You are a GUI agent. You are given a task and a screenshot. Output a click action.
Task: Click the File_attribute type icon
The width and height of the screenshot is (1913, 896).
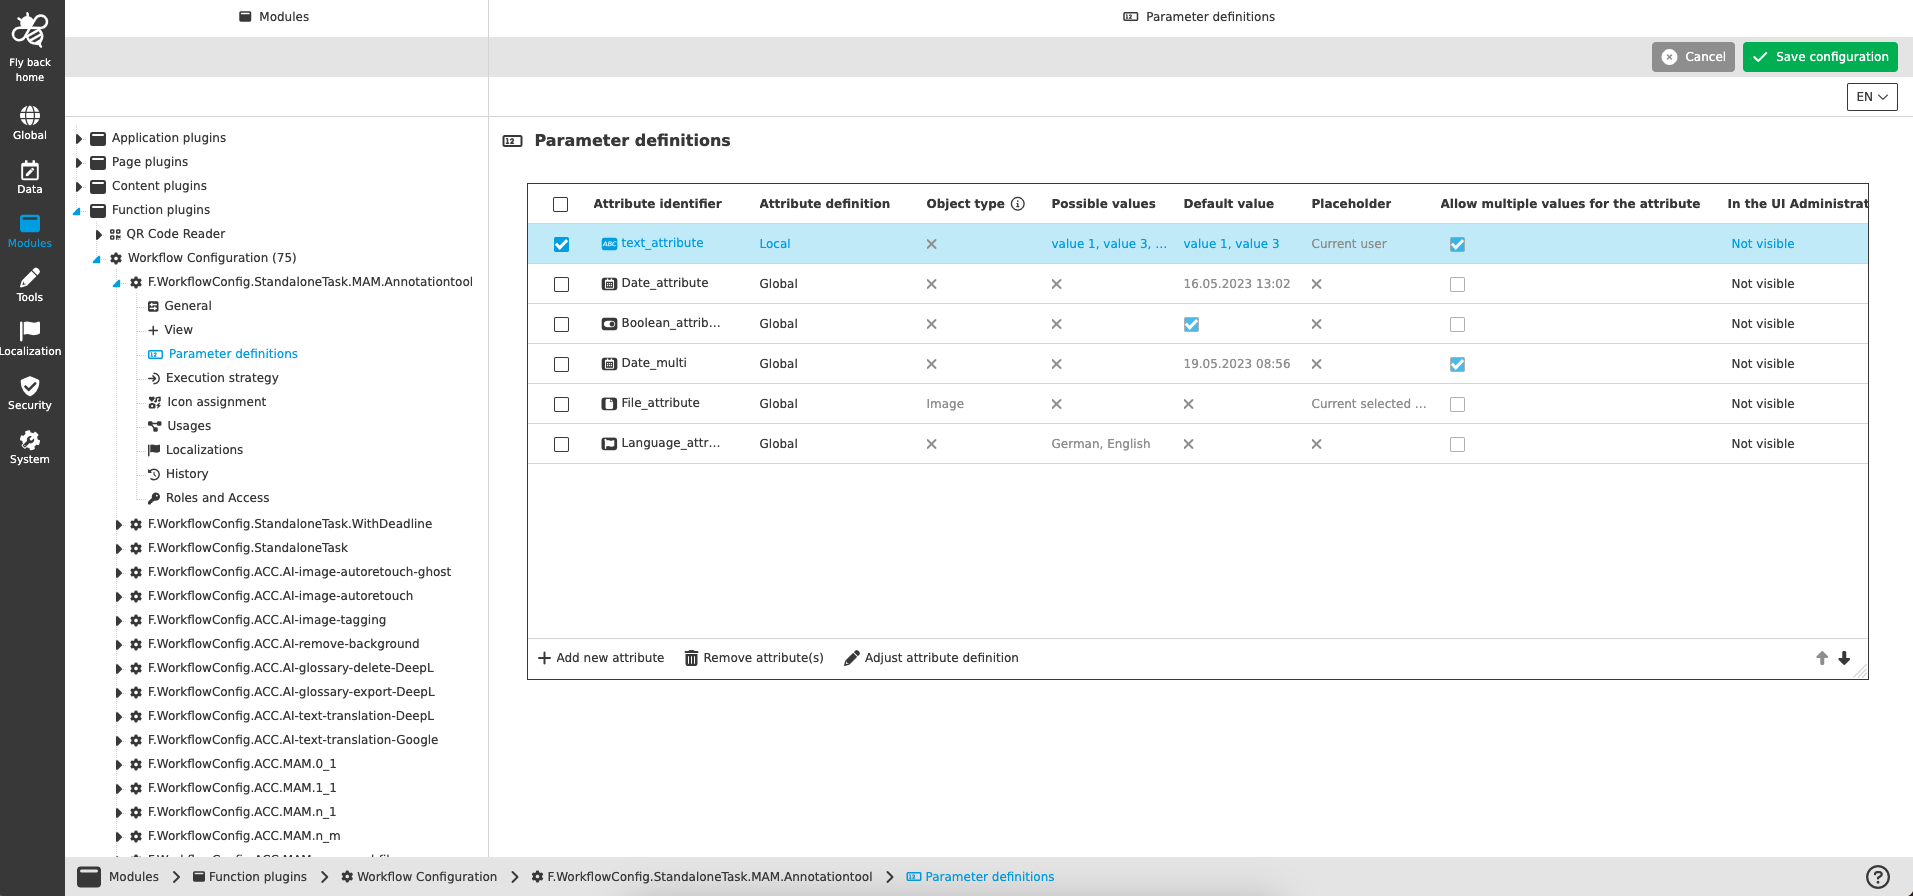click(x=609, y=404)
